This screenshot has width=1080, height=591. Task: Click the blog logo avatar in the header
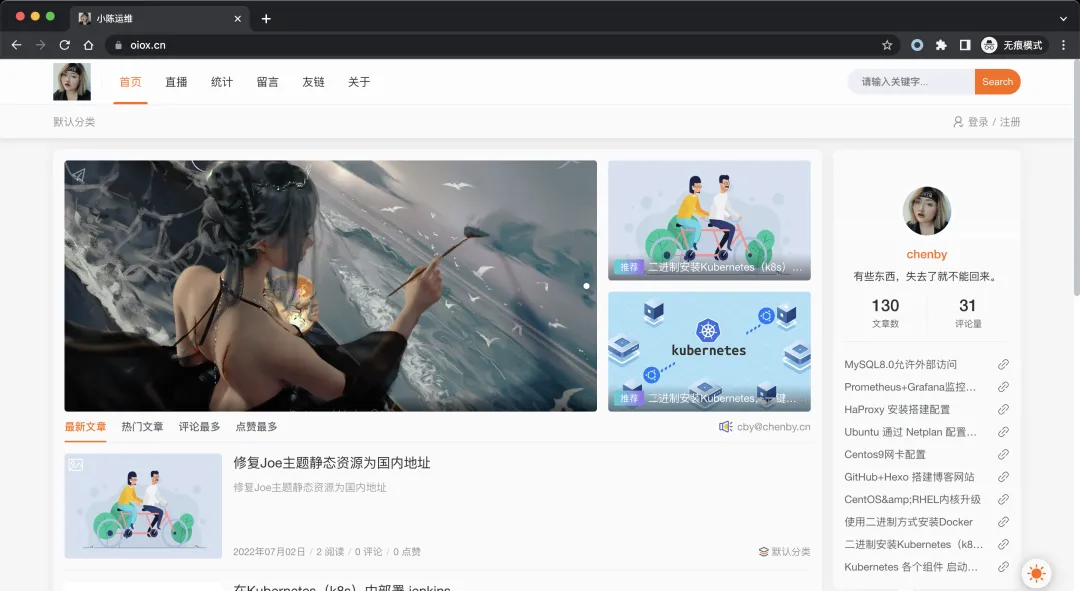[72, 82]
